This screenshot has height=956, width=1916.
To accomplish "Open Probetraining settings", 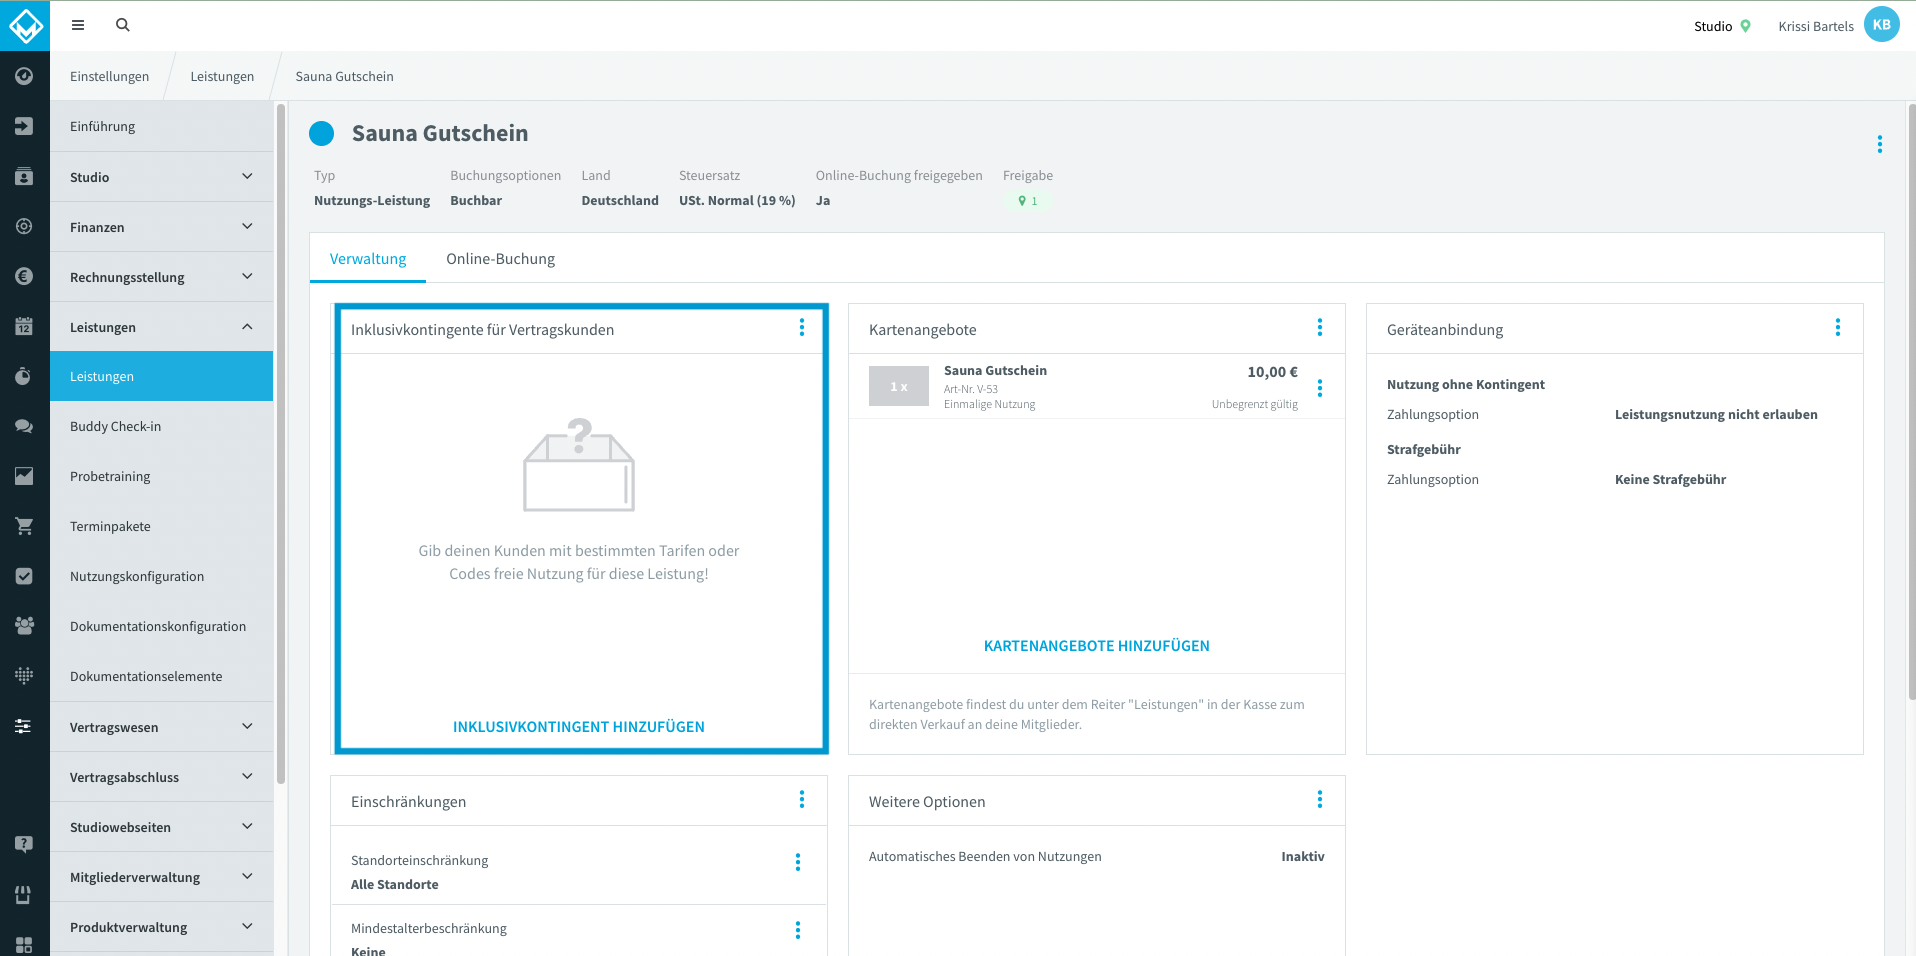I will tap(161, 476).
